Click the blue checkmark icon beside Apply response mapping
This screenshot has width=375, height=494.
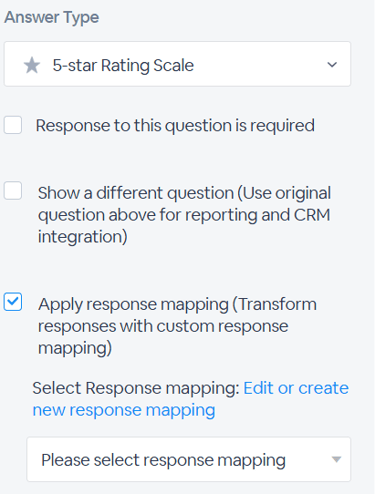[x=13, y=301]
